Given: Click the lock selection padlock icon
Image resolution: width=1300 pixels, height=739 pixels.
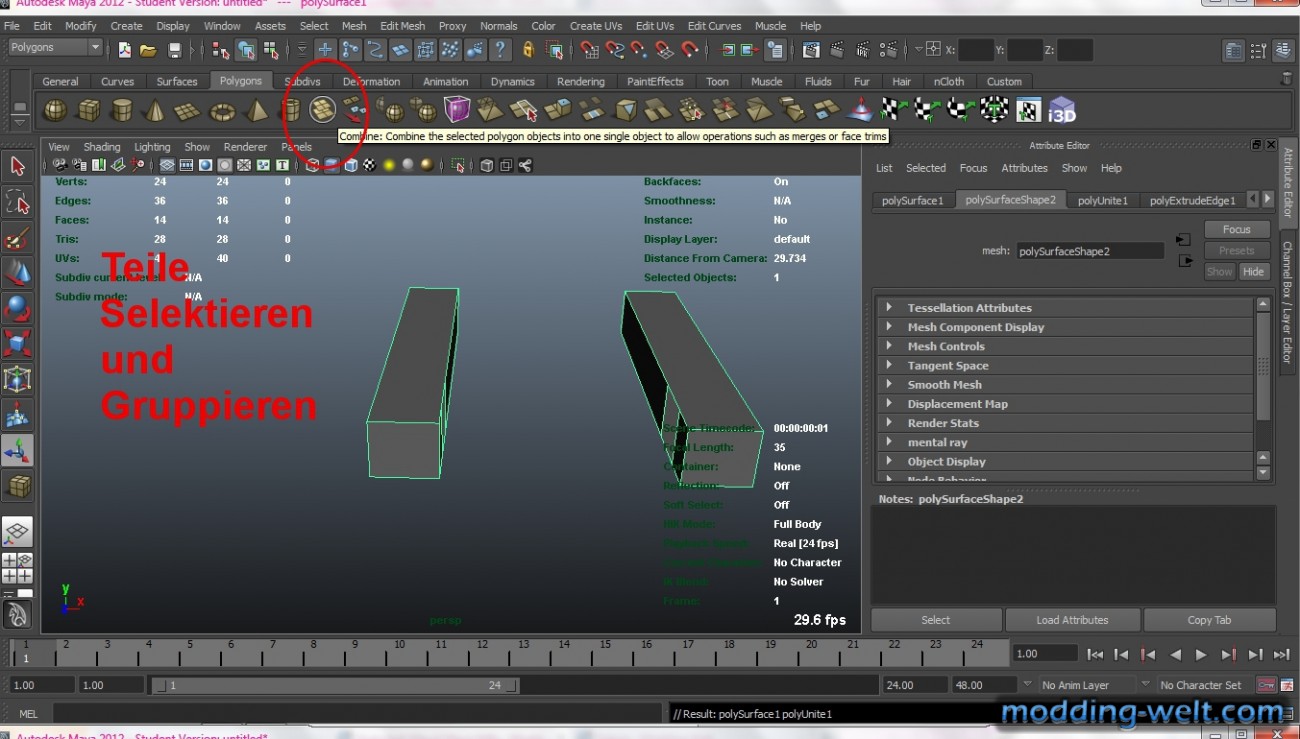Looking at the screenshot, I should [529, 49].
